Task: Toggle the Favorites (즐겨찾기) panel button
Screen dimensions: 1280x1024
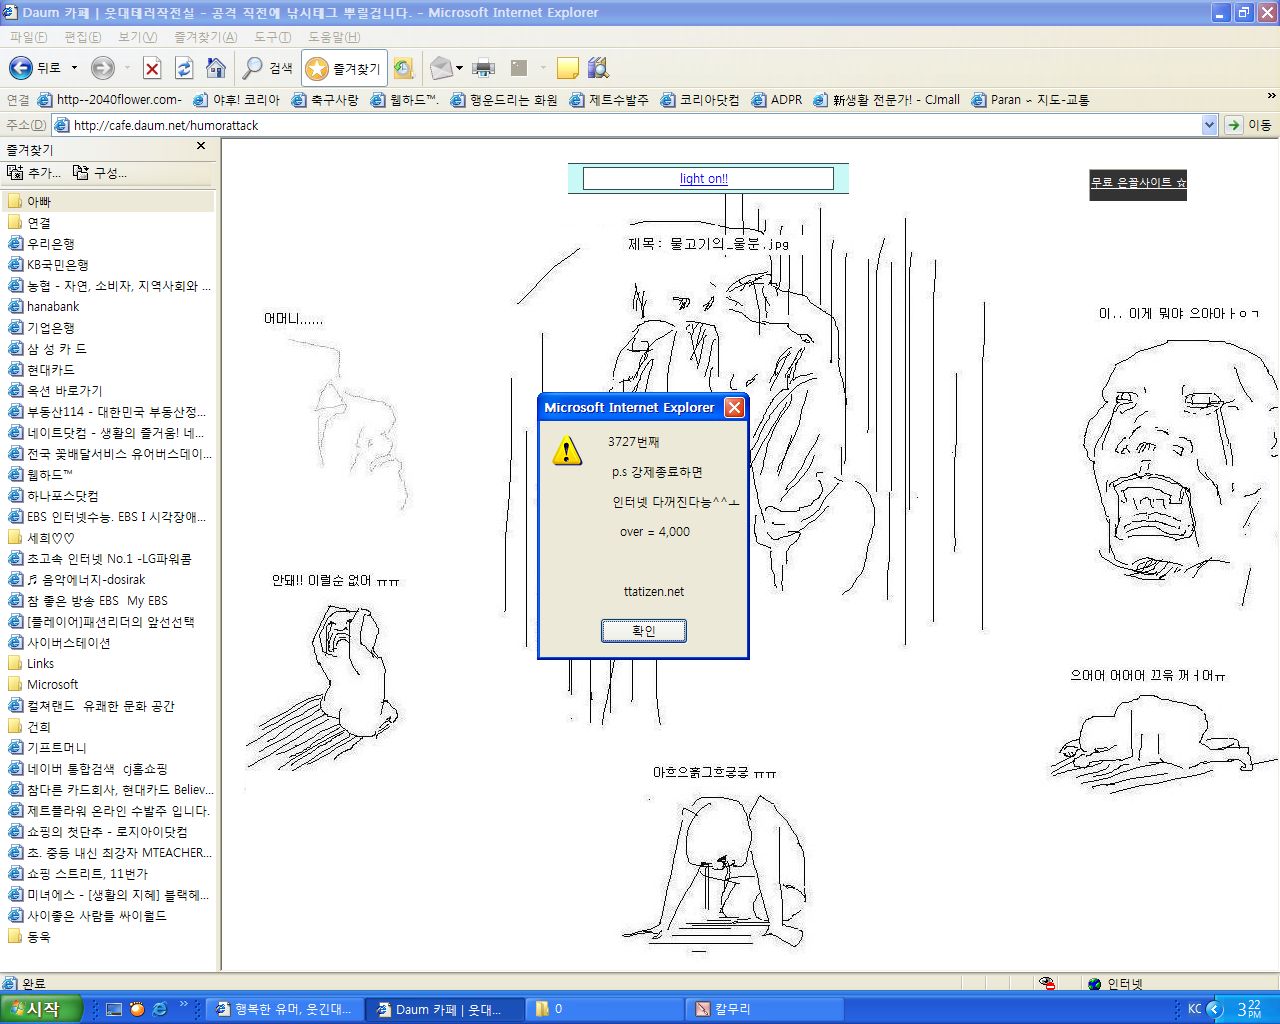Action: coord(344,68)
